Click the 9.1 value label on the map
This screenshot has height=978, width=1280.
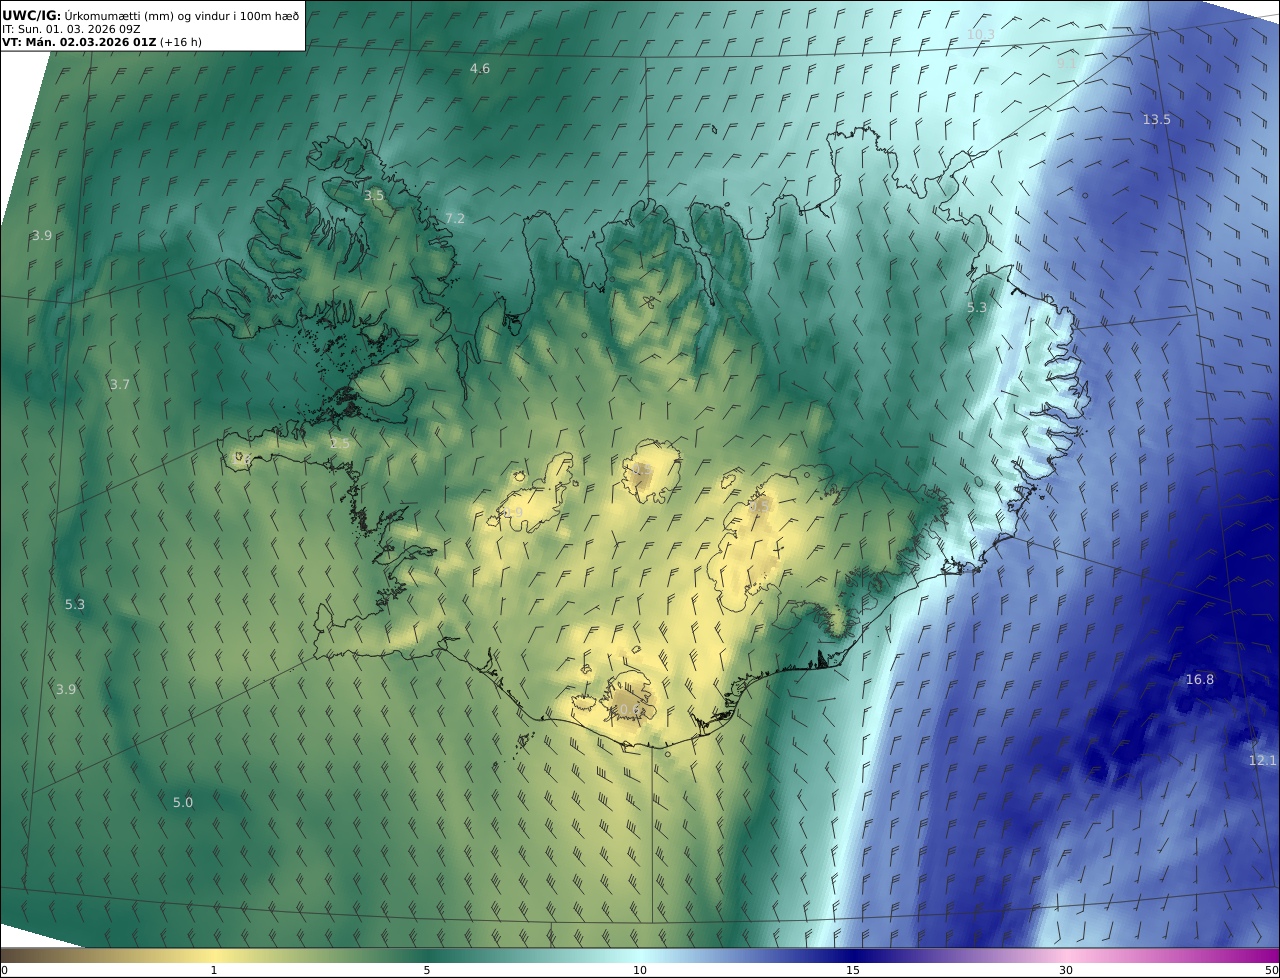click(1067, 62)
